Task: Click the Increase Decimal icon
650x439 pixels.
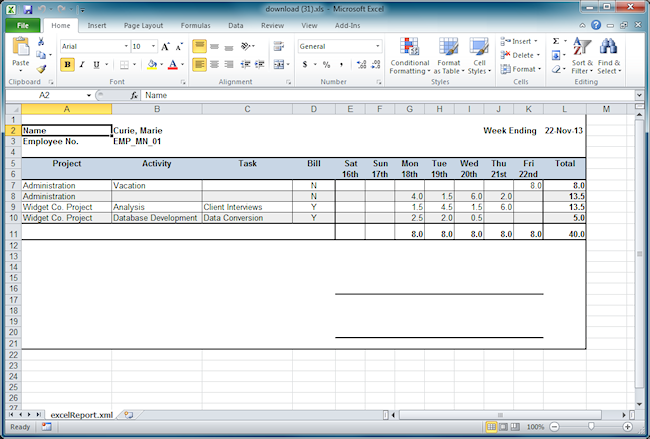Action: click(361, 64)
